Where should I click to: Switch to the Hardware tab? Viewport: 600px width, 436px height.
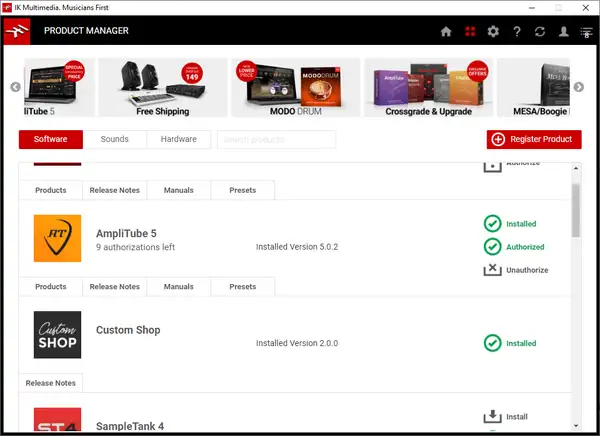(x=178, y=139)
